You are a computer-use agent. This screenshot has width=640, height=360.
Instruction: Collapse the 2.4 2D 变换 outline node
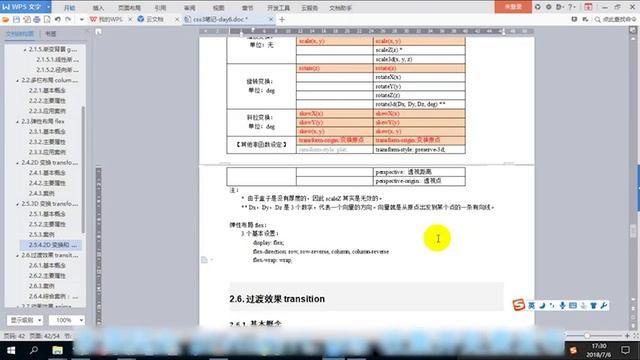[18, 163]
